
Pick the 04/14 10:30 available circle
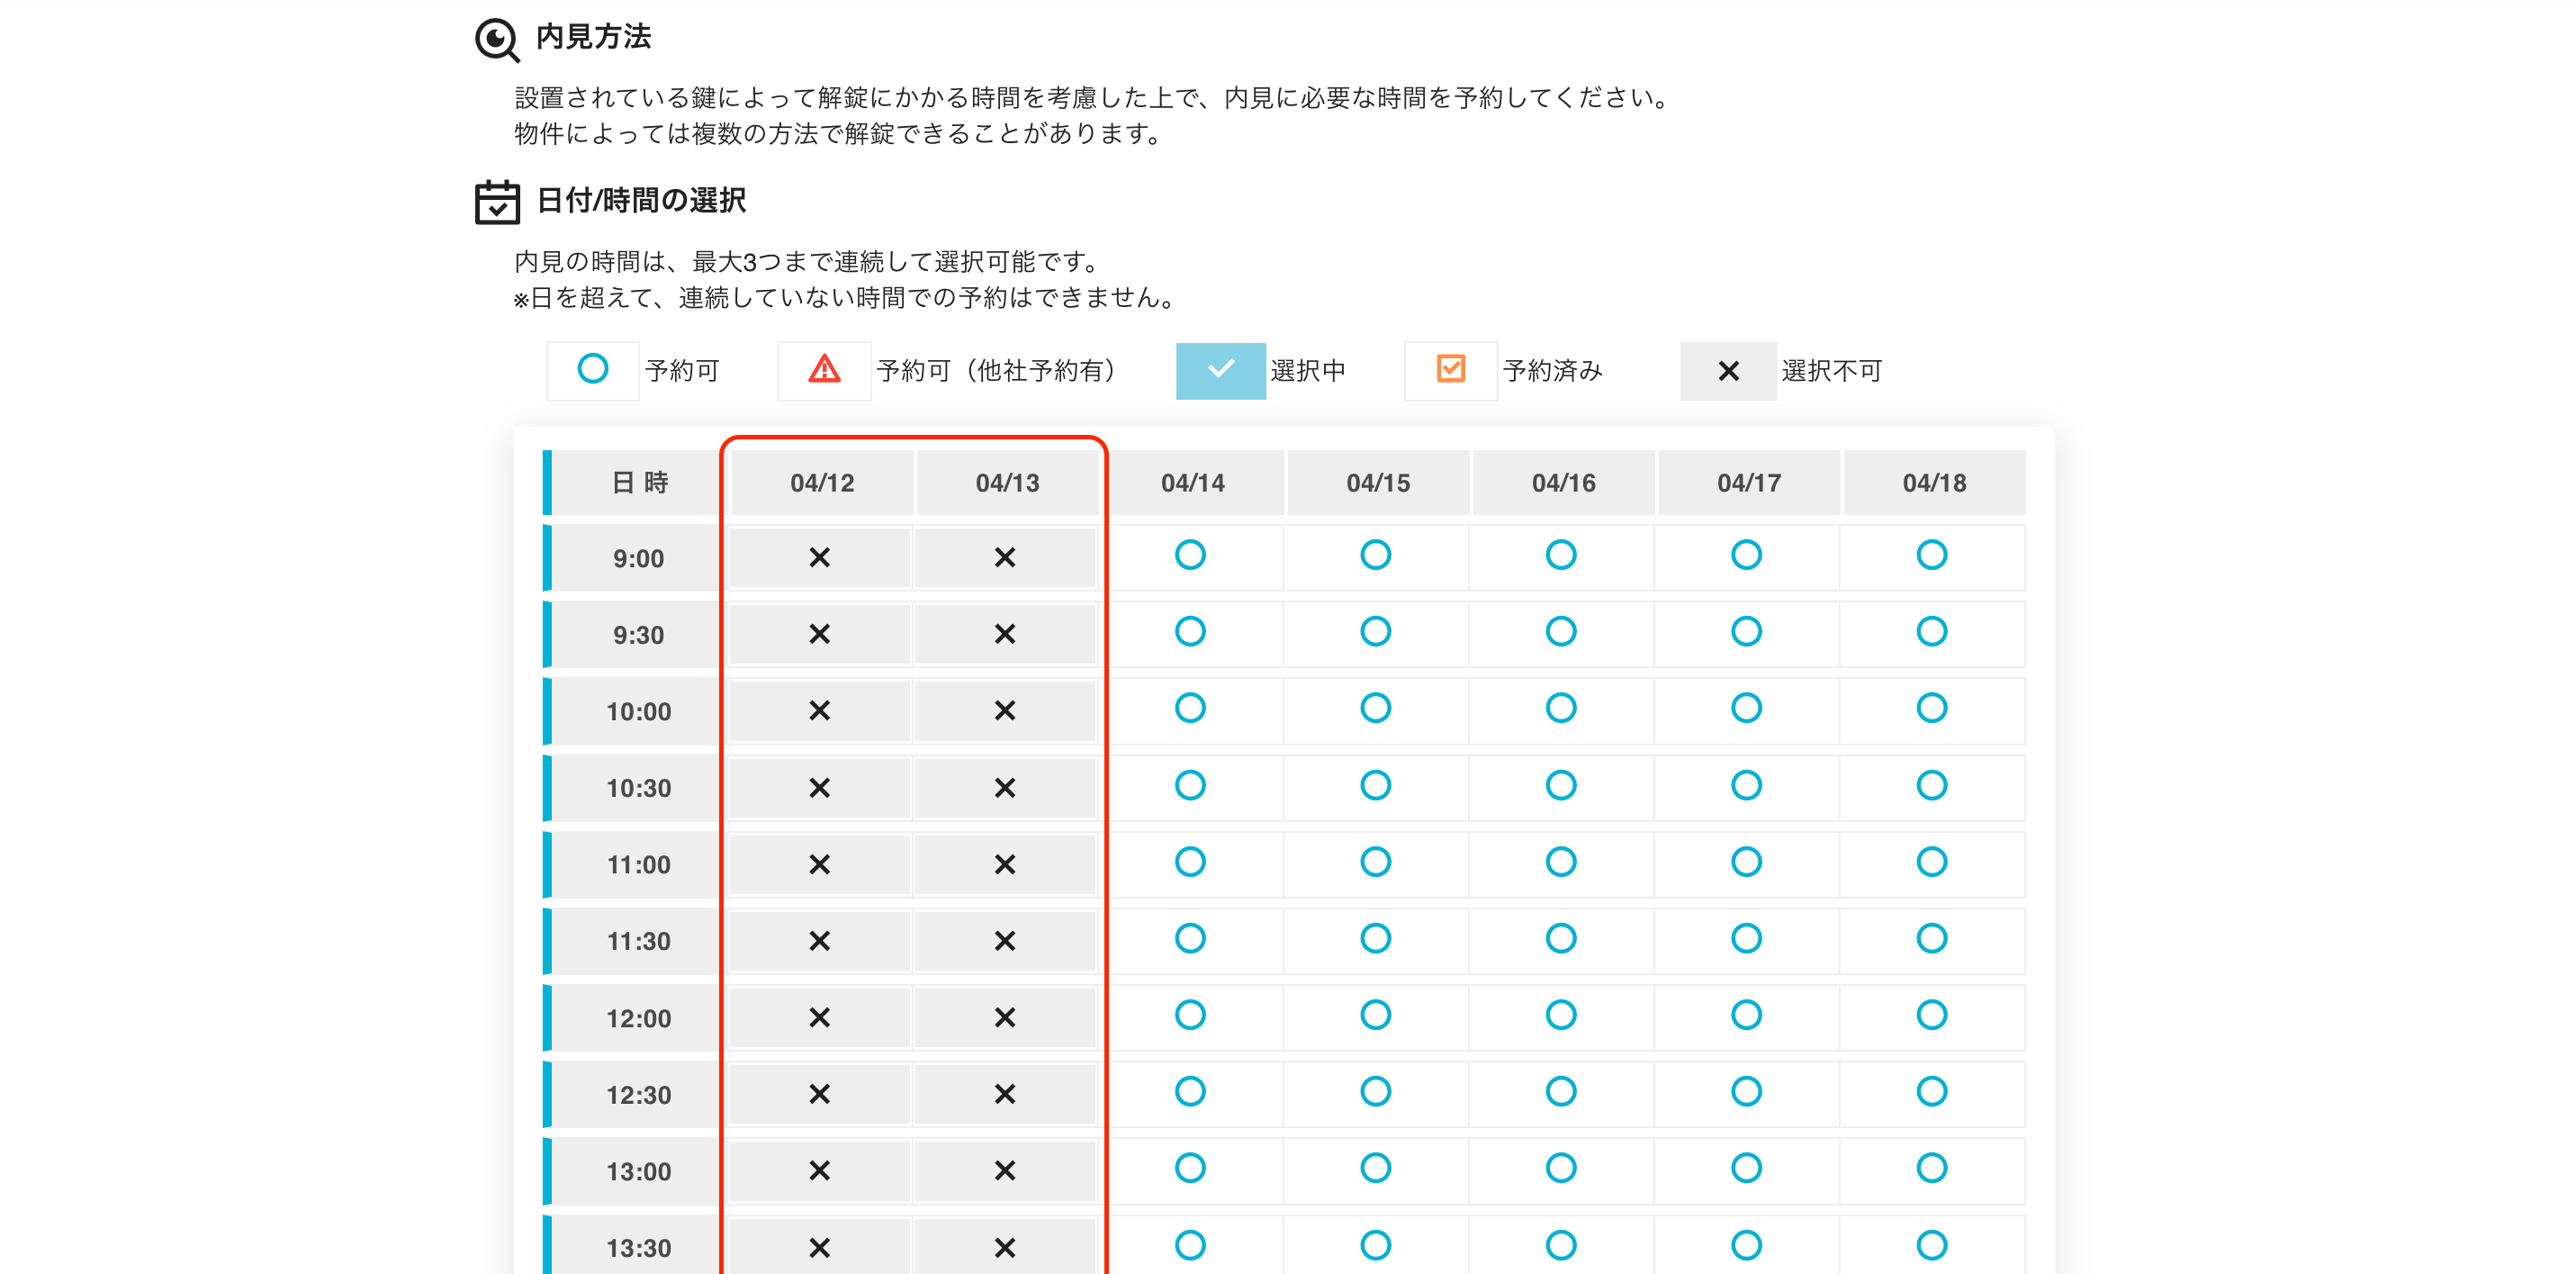coord(1190,786)
